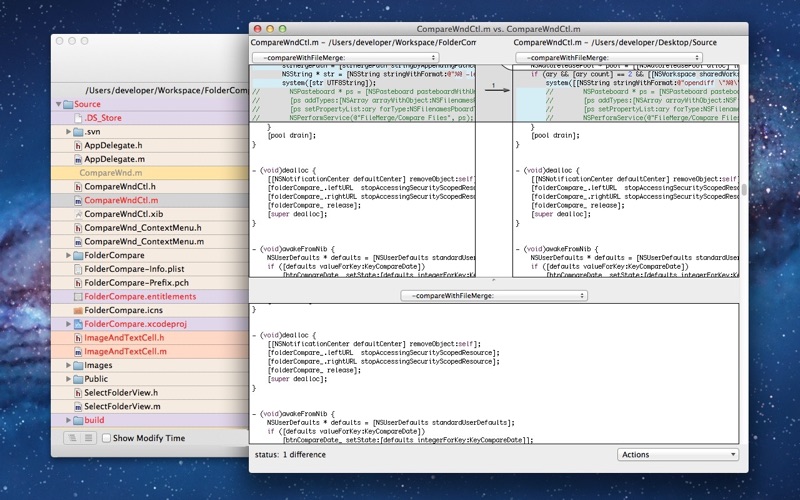Image resolution: width=800 pixels, height=500 pixels.
Task: Select the AppDelegate.h header file icon
Action: coord(78,145)
